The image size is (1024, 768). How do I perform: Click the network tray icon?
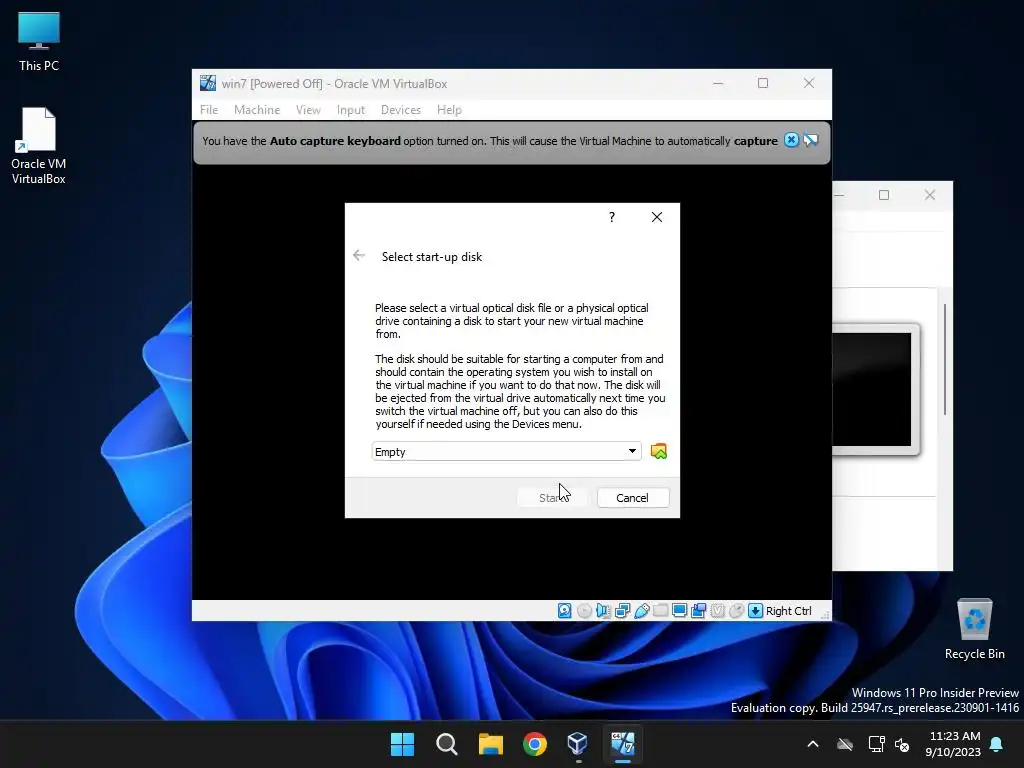876,744
